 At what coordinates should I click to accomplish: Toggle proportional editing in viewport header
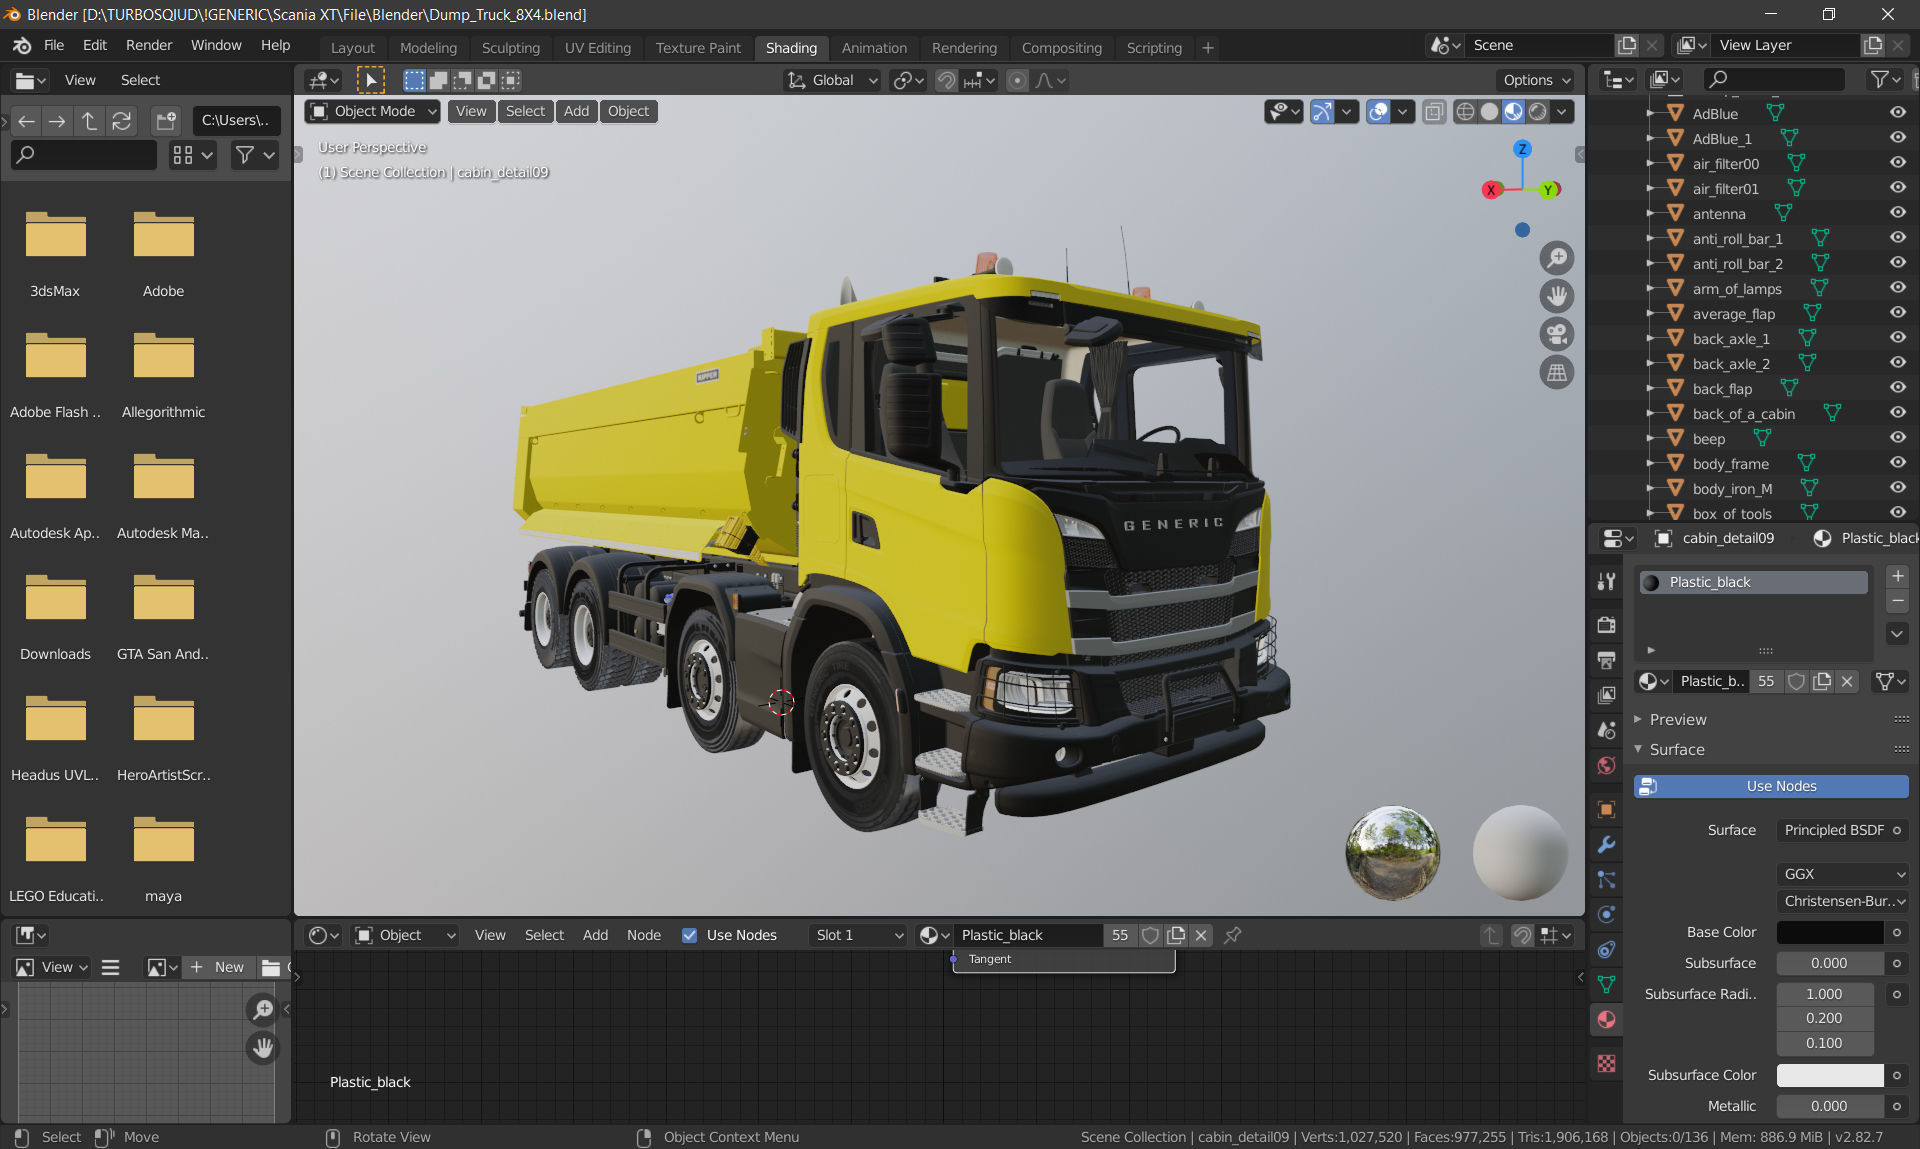coord(1017,80)
